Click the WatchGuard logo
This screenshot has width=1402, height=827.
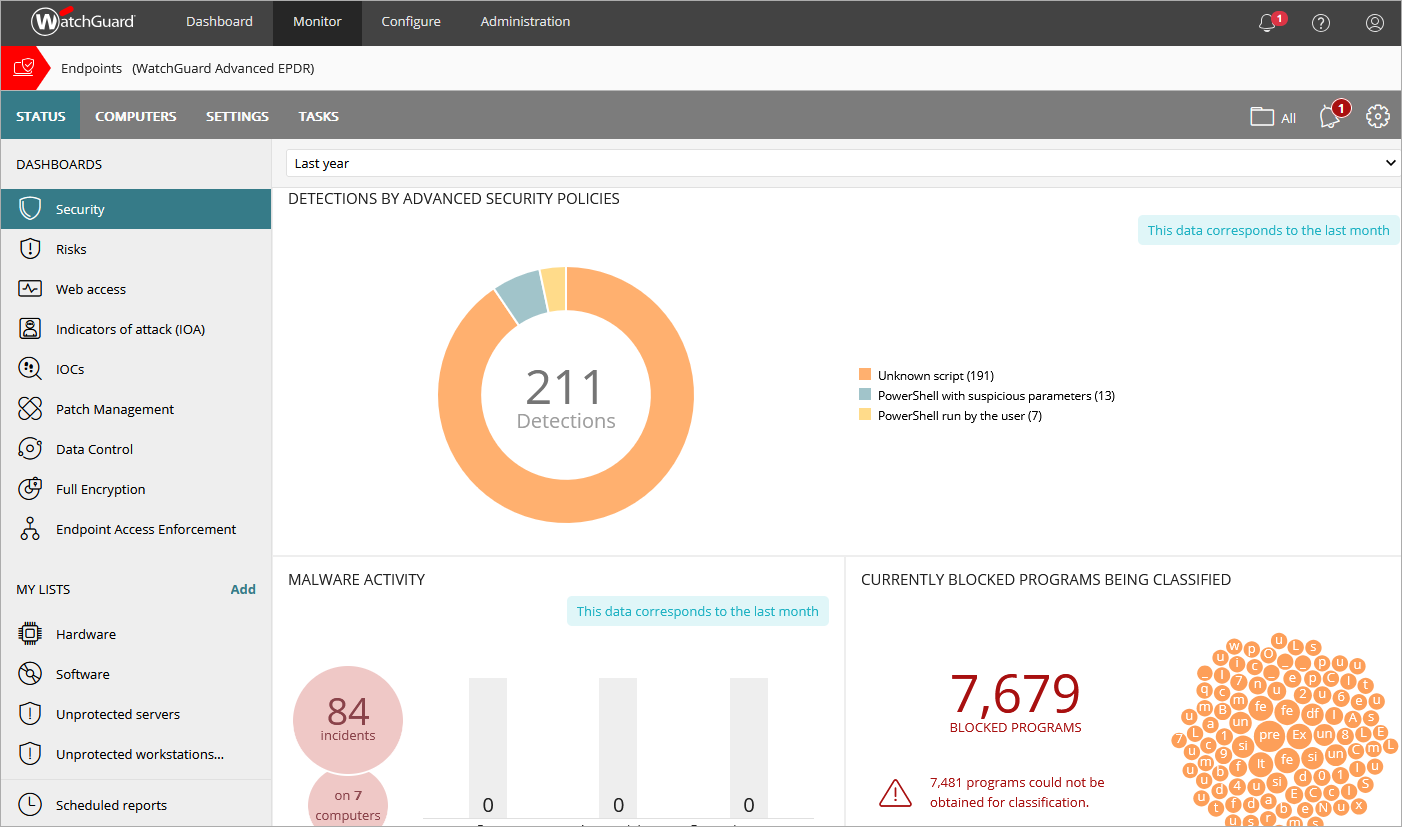click(x=83, y=22)
